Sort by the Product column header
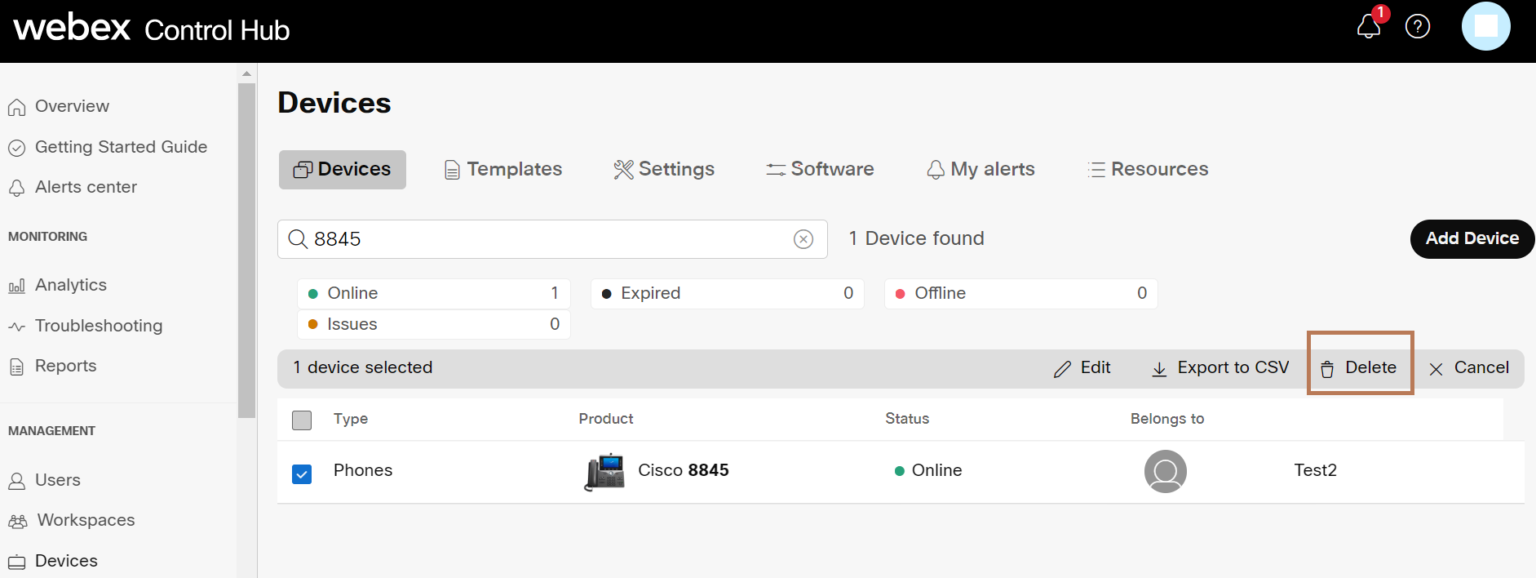The image size is (1536, 578). (x=606, y=419)
